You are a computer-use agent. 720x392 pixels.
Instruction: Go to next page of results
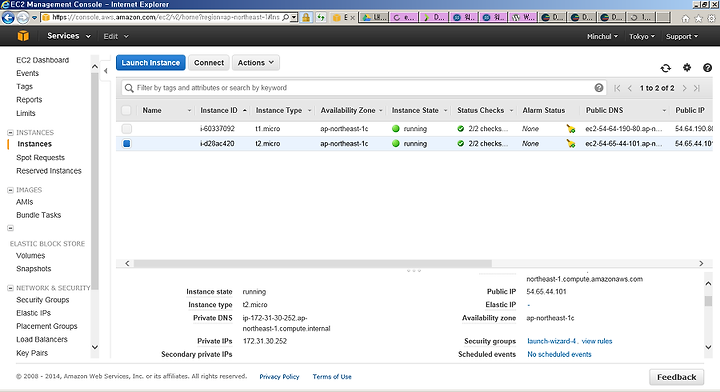(x=684, y=88)
